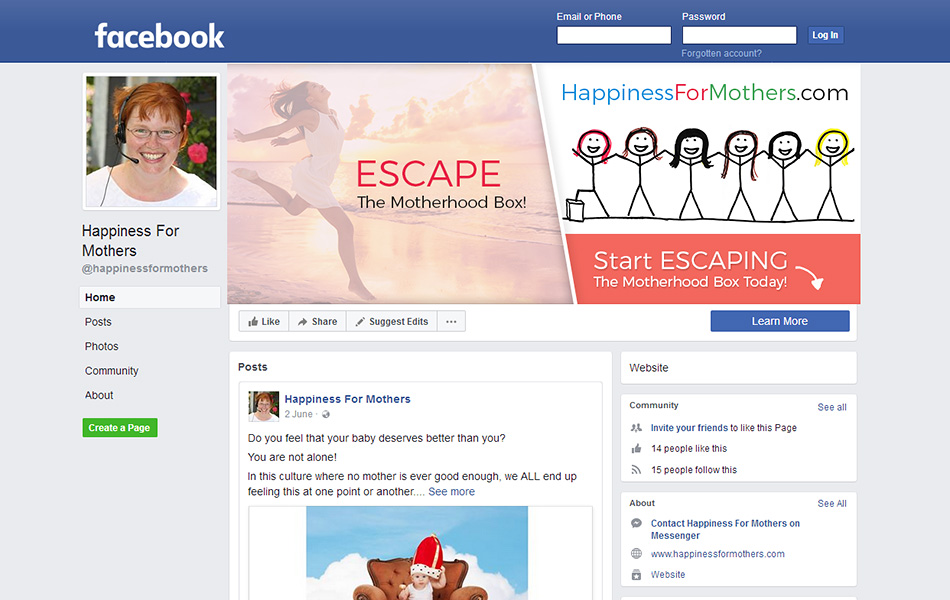Click the invite friends people icon
The height and width of the screenshot is (600, 950).
click(x=636, y=428)
